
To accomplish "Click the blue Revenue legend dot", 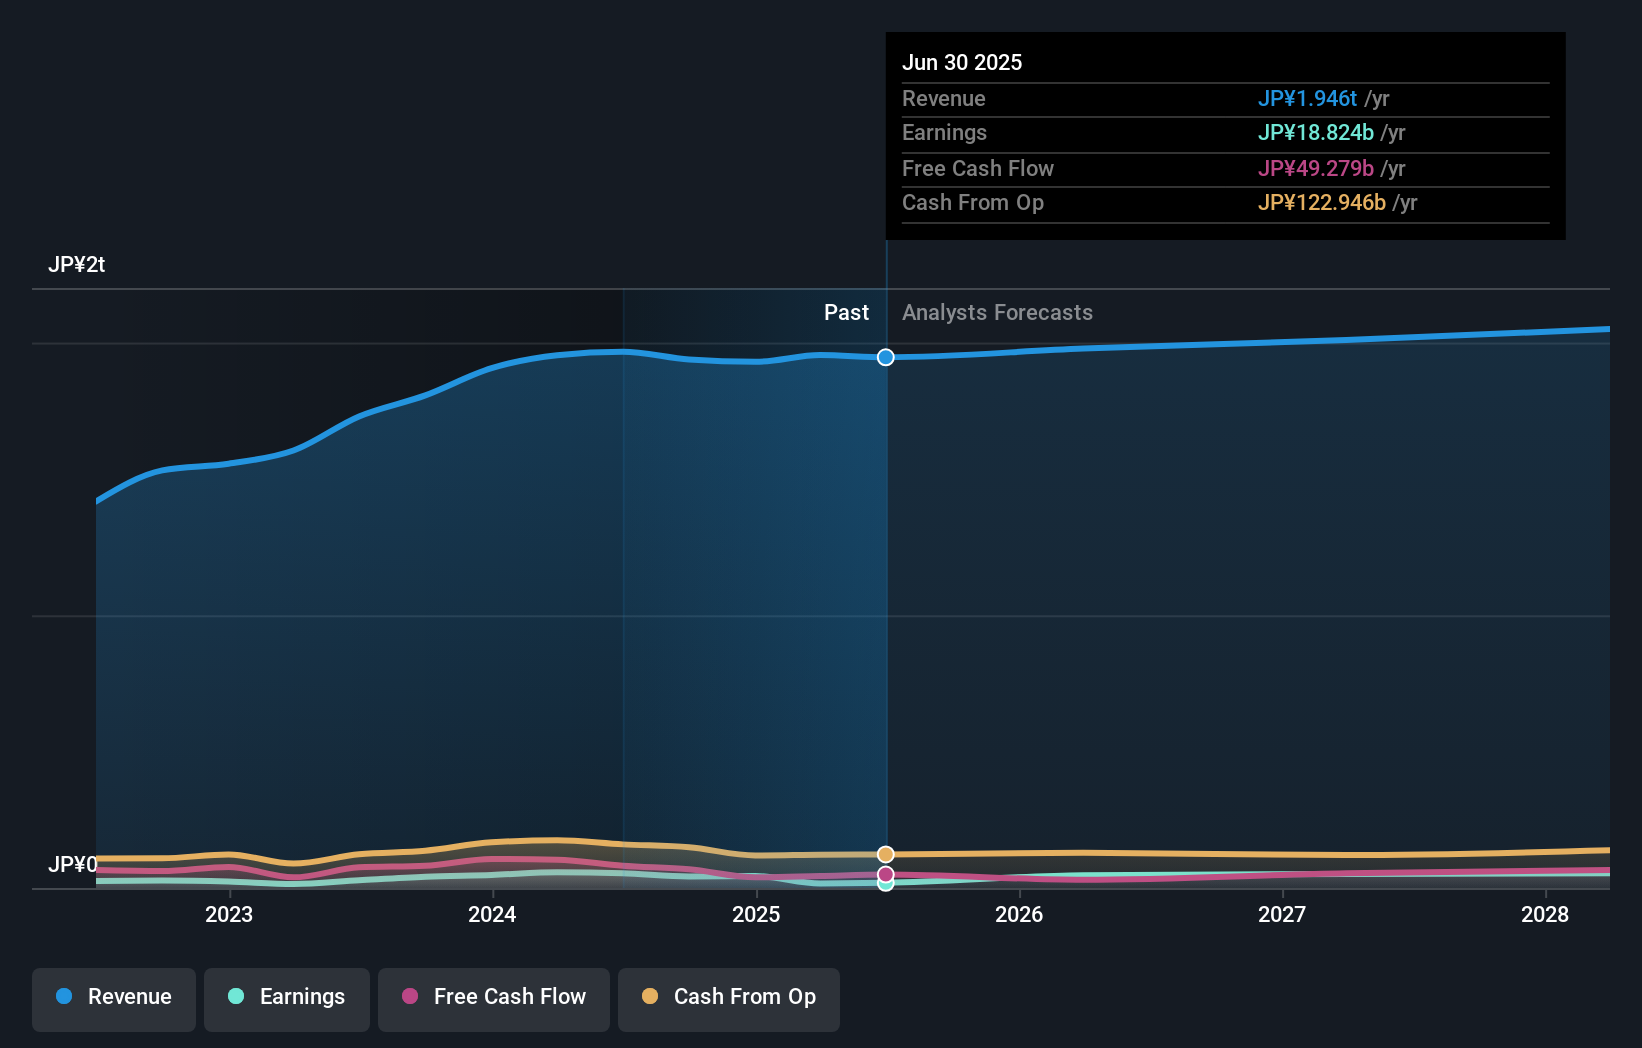I will 64,997.
